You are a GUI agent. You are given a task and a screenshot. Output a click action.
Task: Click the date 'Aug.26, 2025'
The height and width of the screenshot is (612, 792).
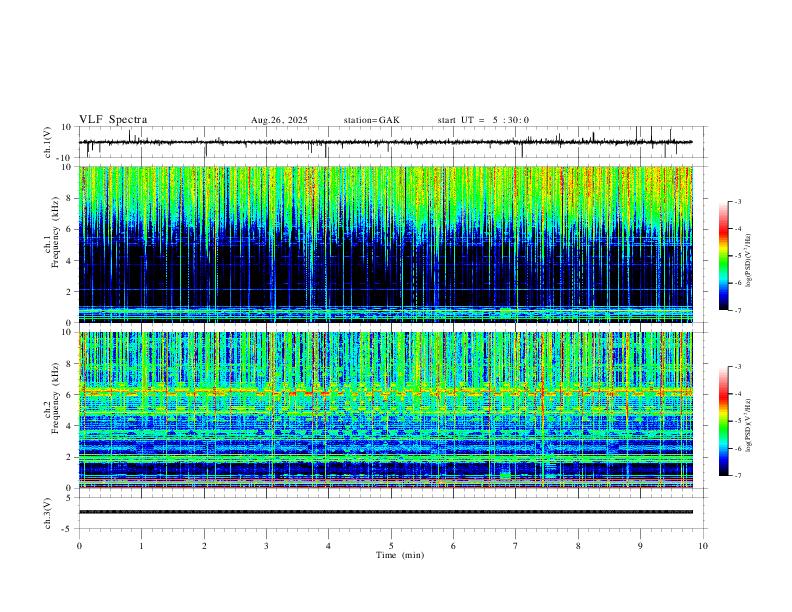(x=279, y=120)
